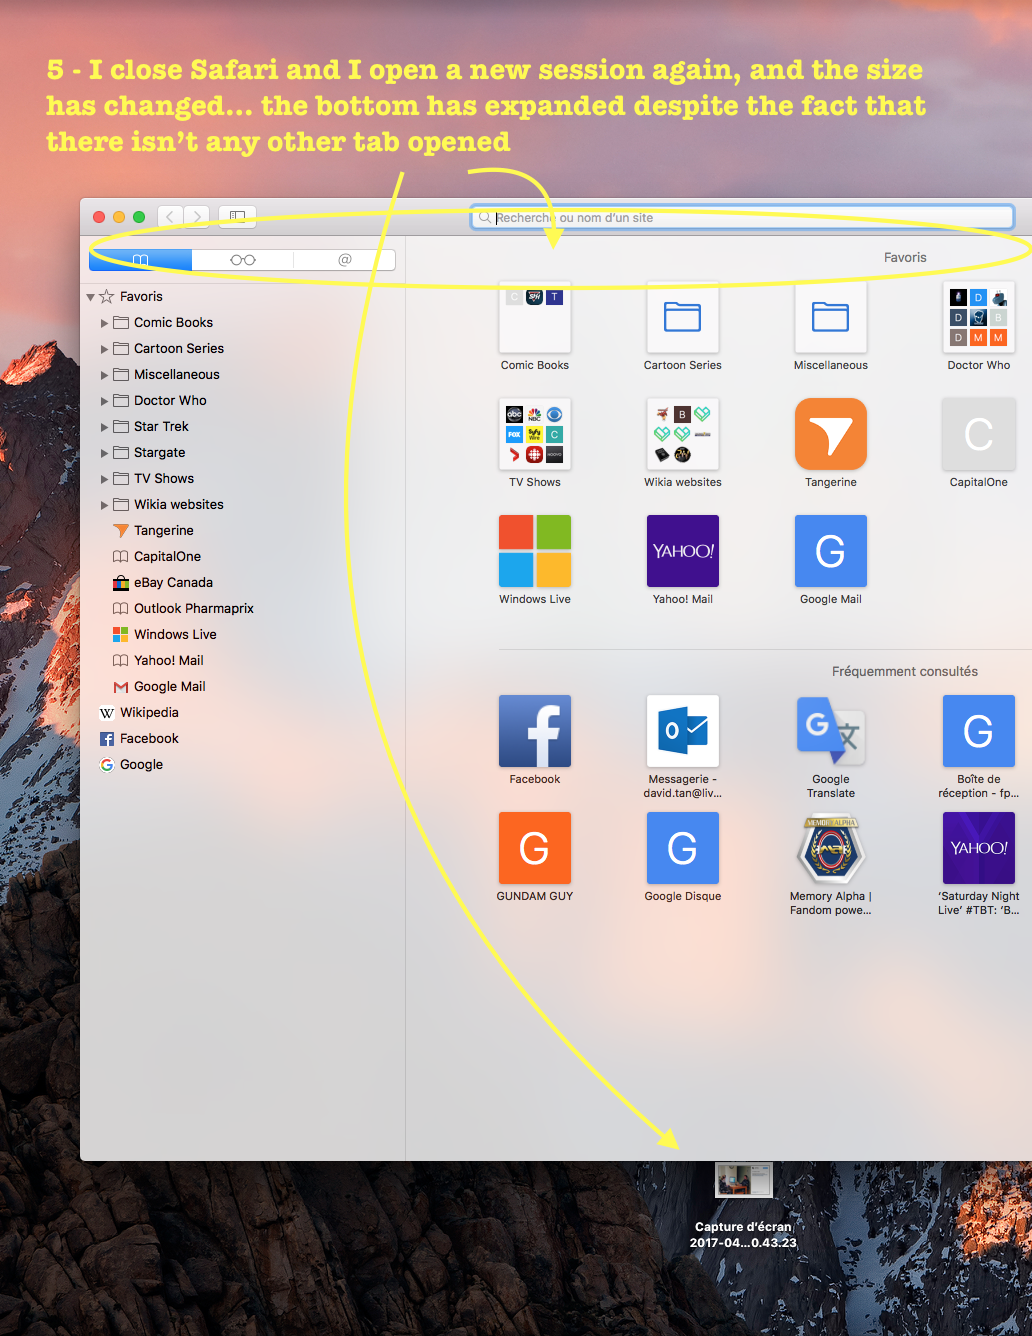Screen dimensions: 1032x1336
Task: Open the Boîte de réception tile
Action: [979, 731]
